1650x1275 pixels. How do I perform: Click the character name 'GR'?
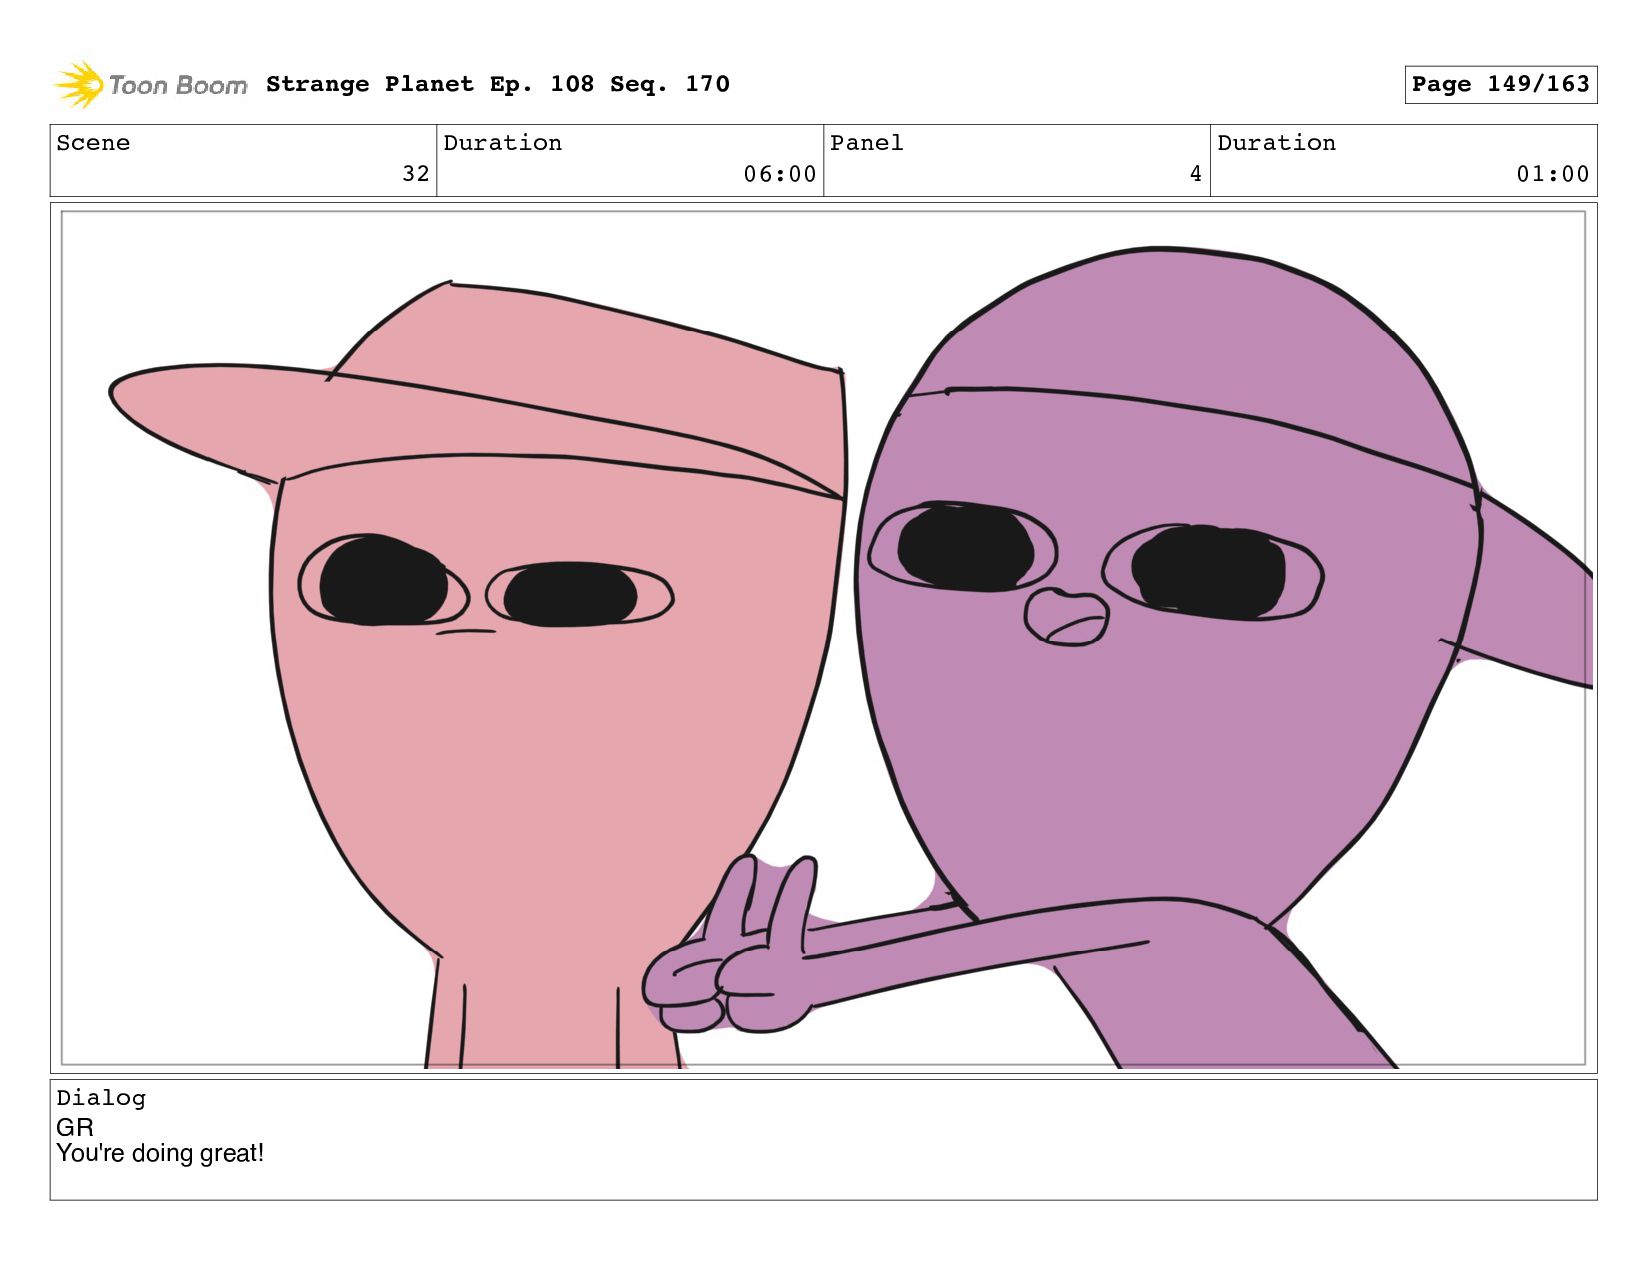75,1127
